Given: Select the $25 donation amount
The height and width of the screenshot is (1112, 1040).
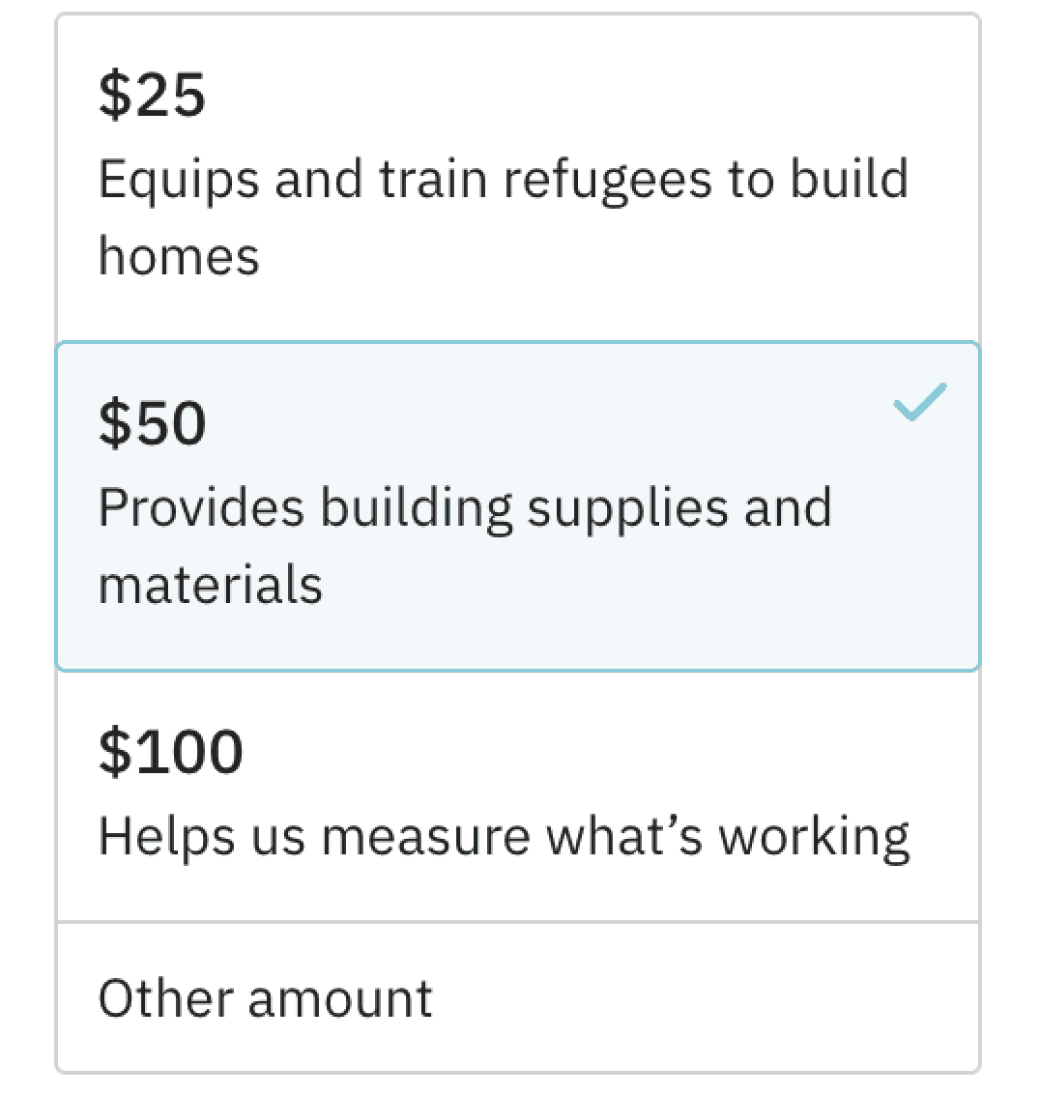Looking at the screenshot, I should coord(518,178).
